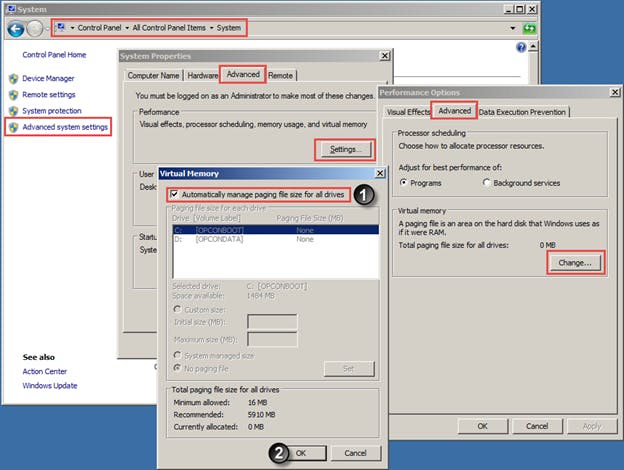
Task: Open the Windows Update link
Action: point(50,386)
